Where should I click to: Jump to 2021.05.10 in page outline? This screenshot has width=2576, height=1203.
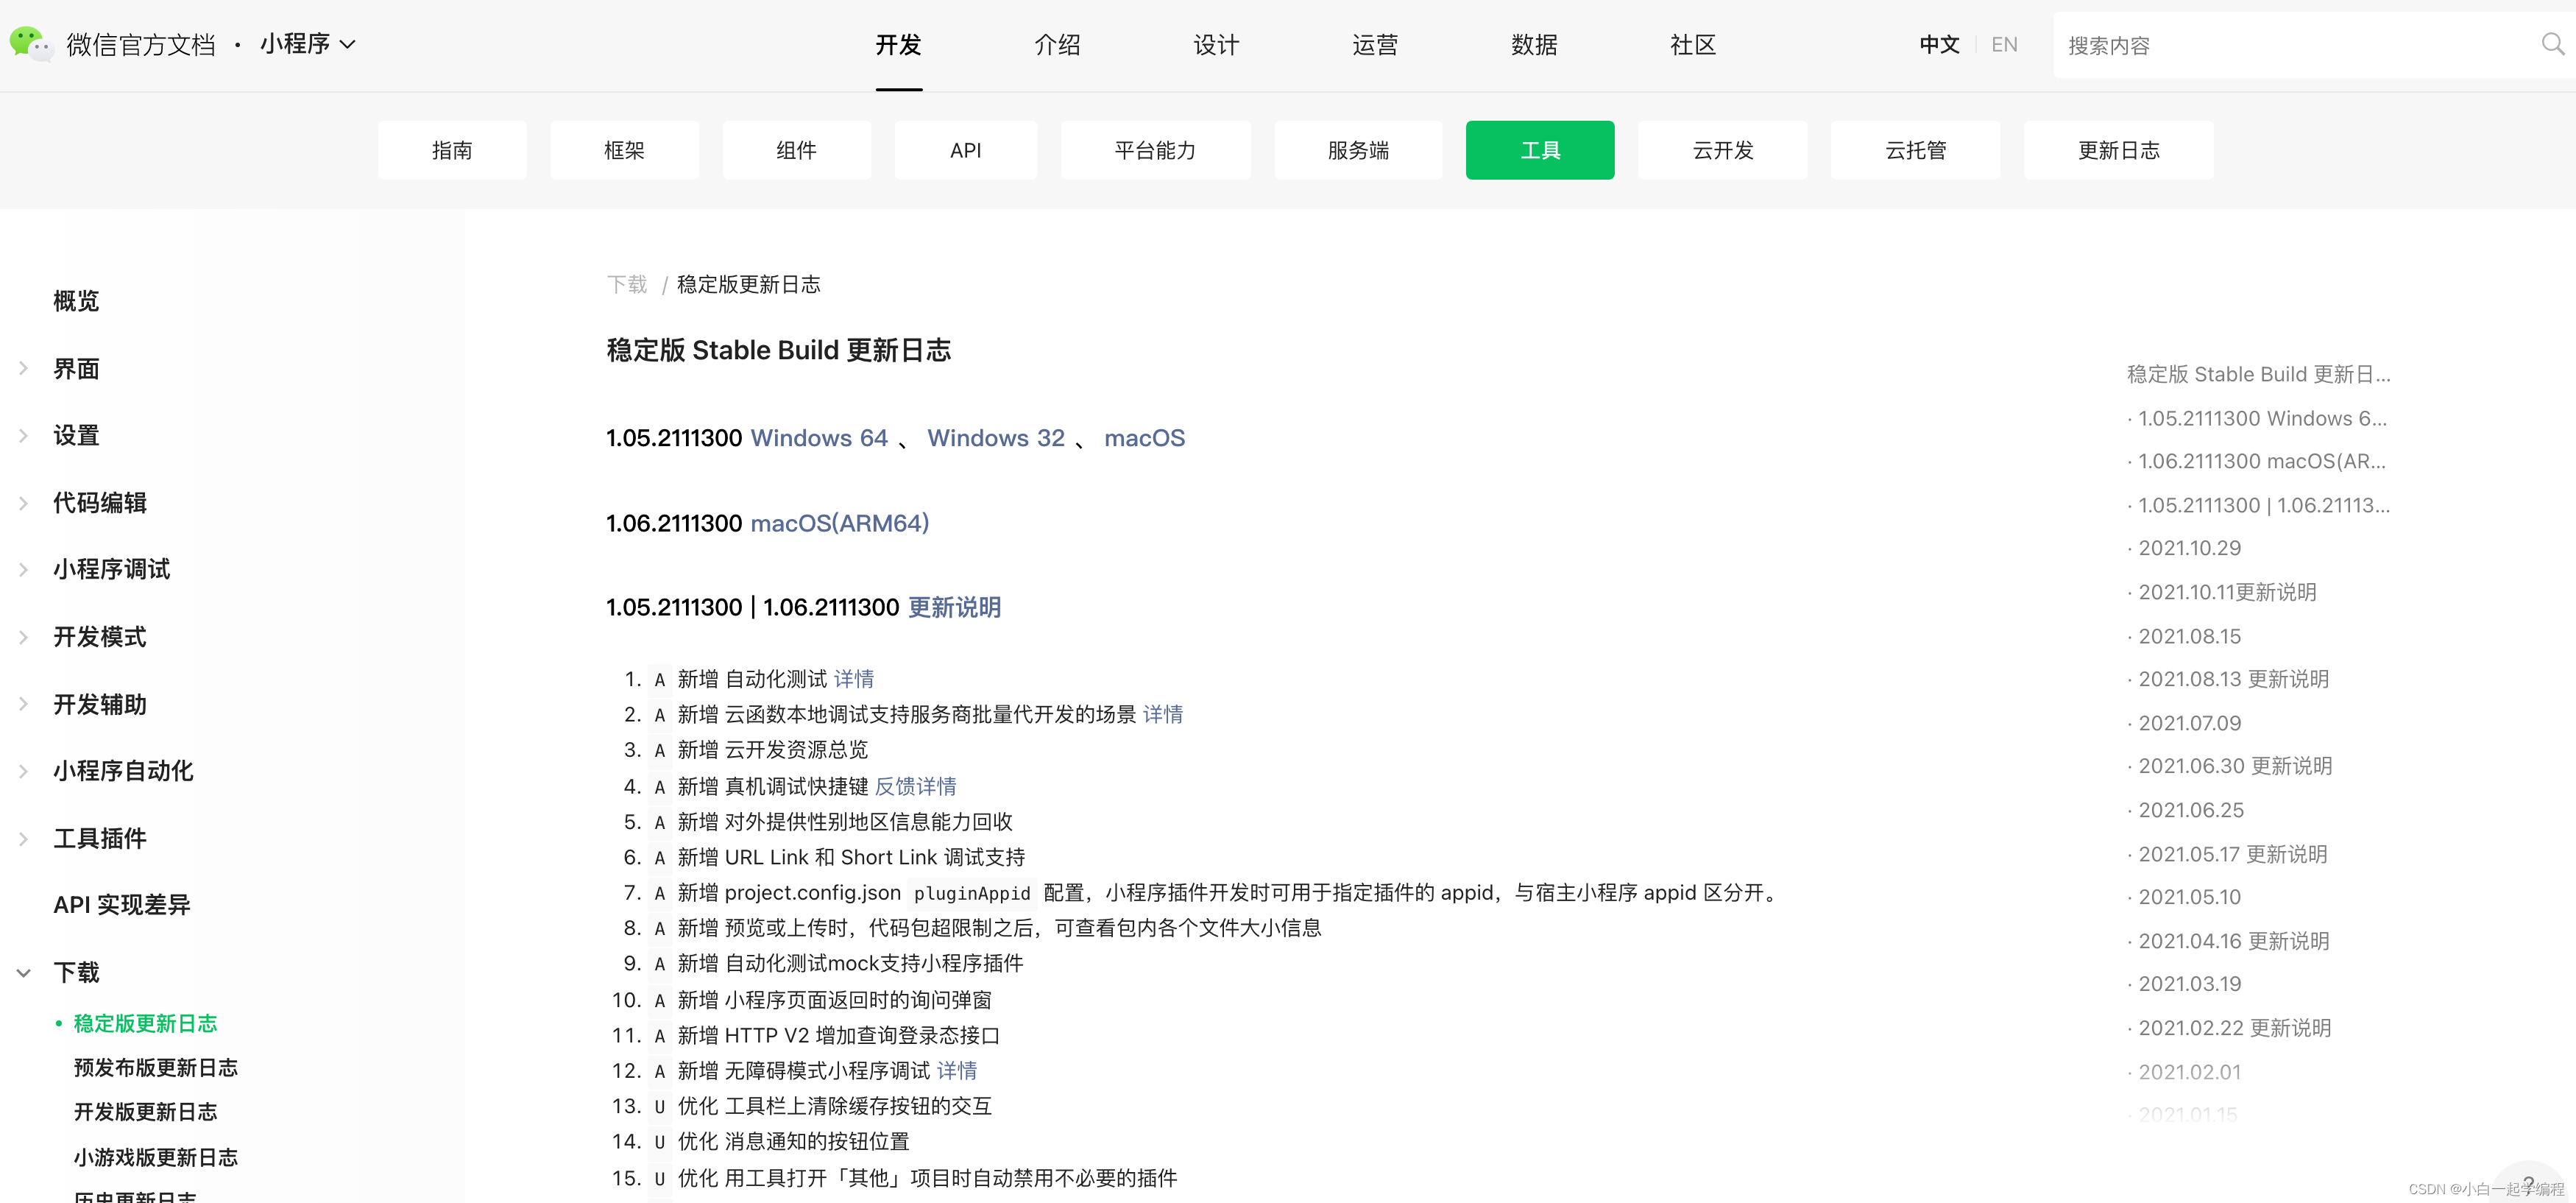point(2190,897)
